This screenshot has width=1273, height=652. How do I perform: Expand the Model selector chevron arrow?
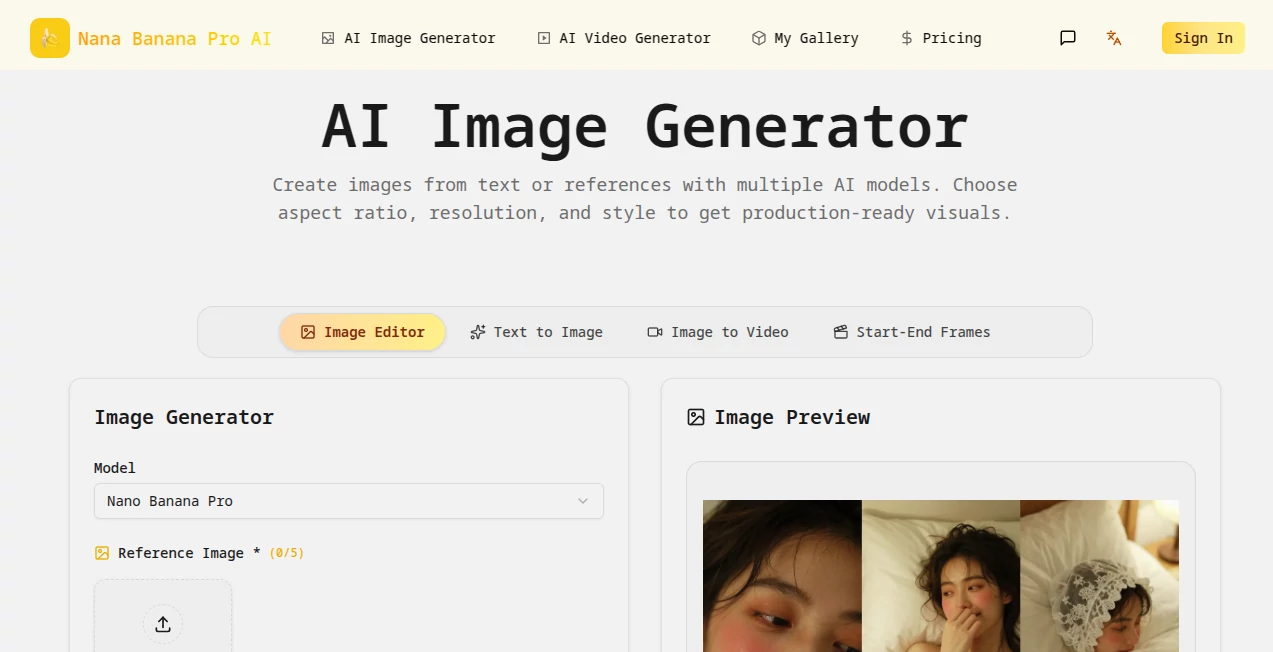[583, 501]
